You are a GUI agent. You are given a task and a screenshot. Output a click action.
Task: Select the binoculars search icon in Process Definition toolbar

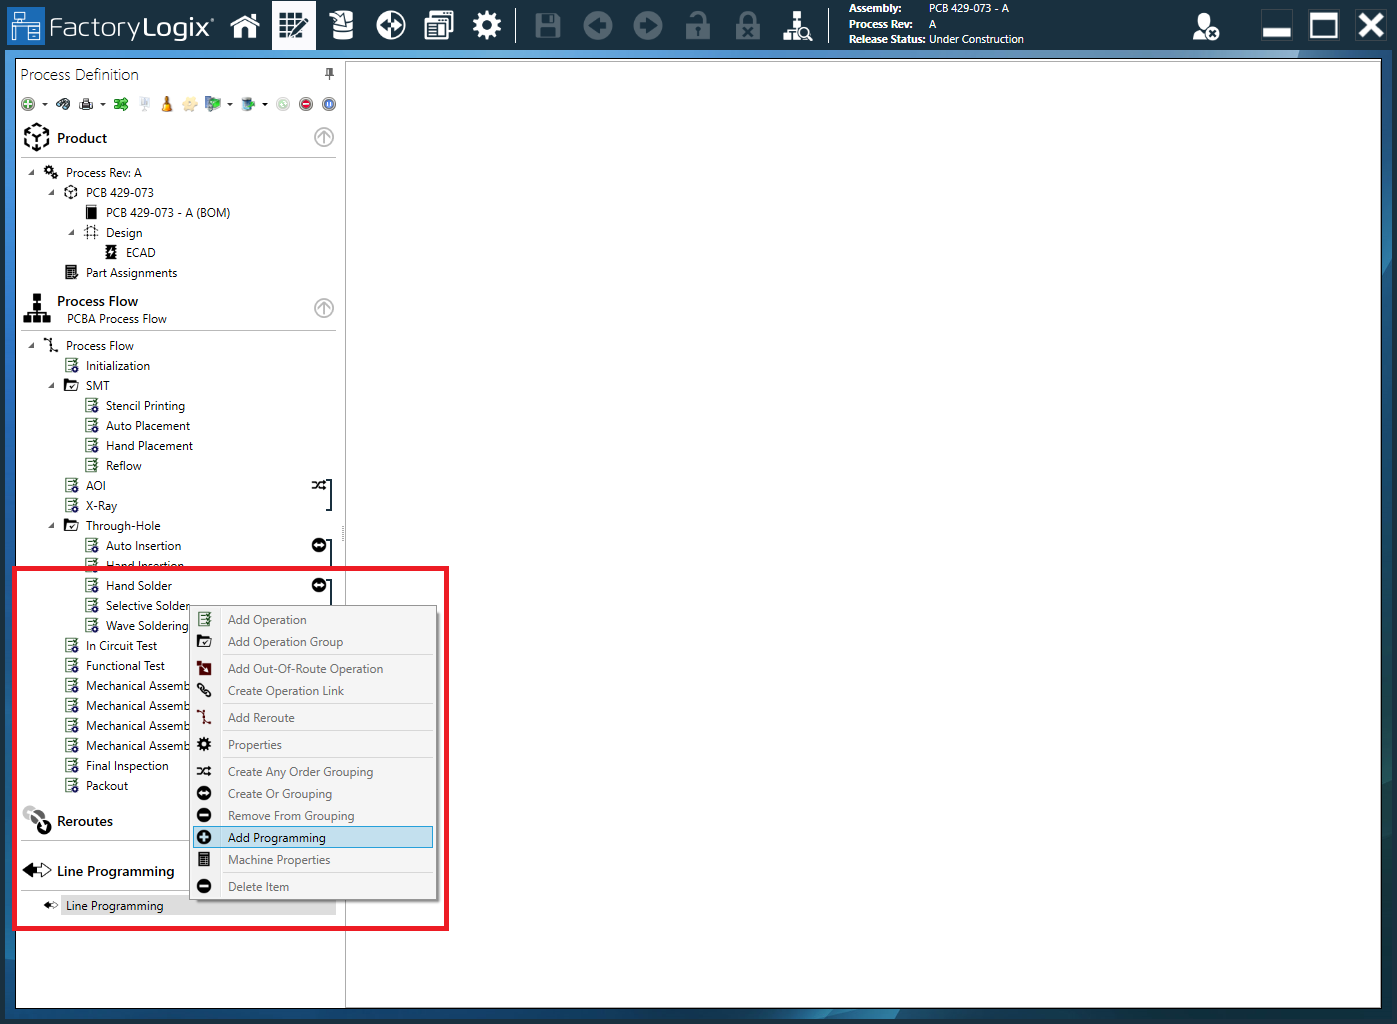[x=63, y=103]
